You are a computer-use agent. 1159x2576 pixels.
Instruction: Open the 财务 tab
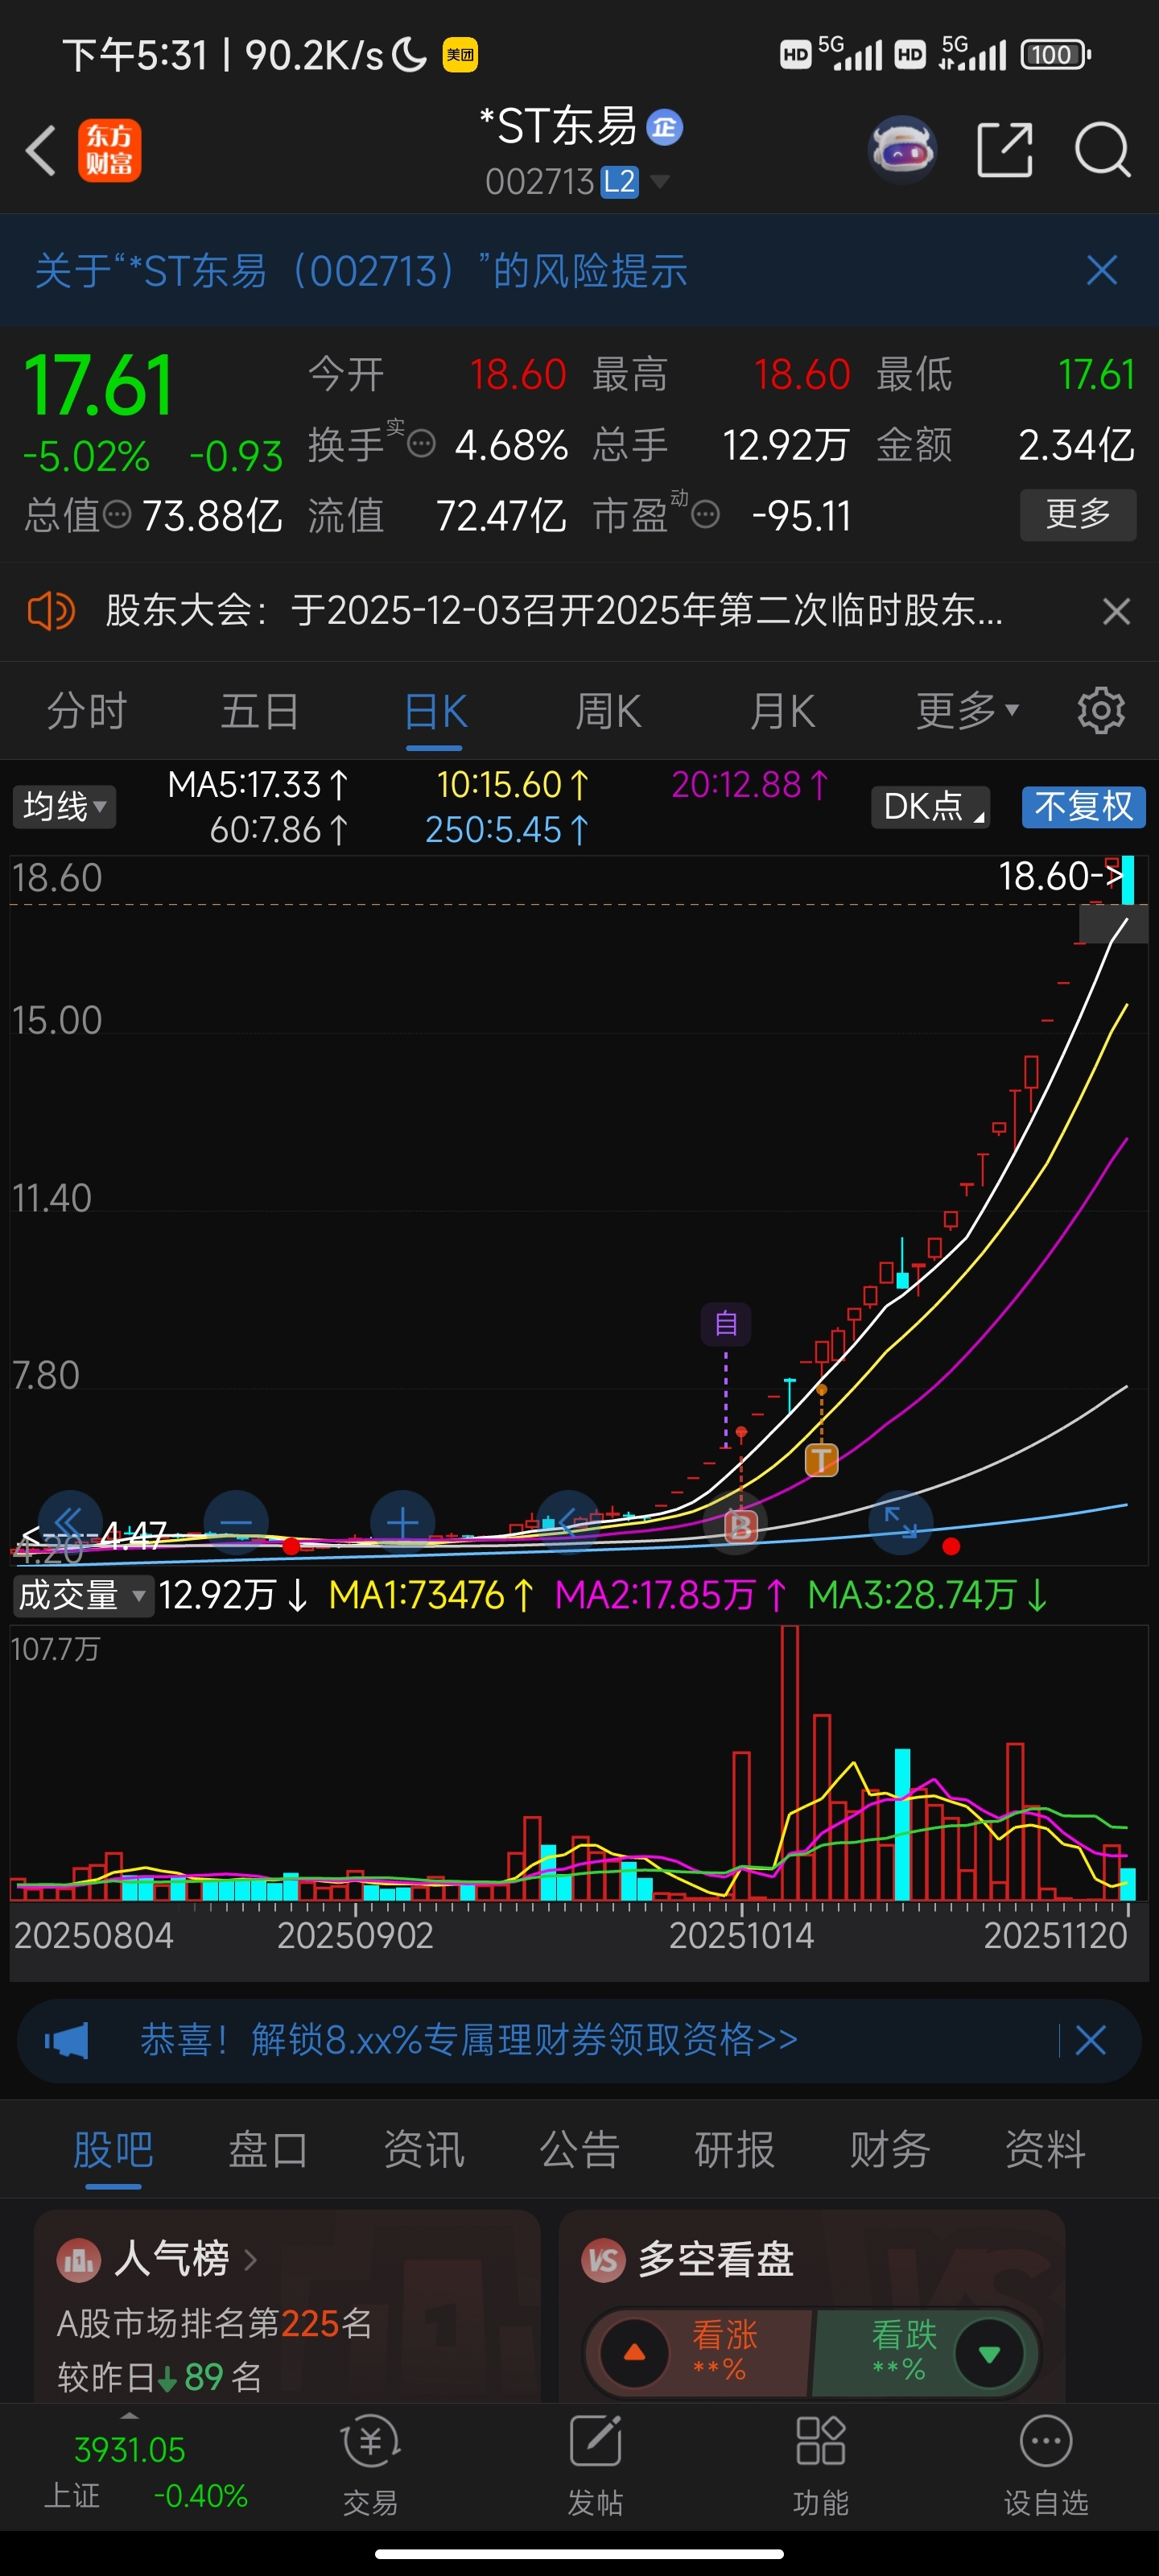(x=890, y=2149)
